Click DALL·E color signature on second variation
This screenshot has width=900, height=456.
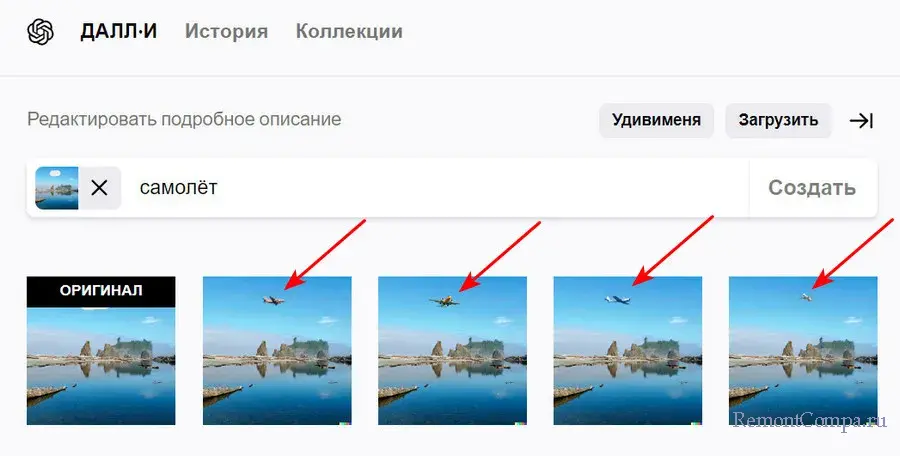pos(520,423)
